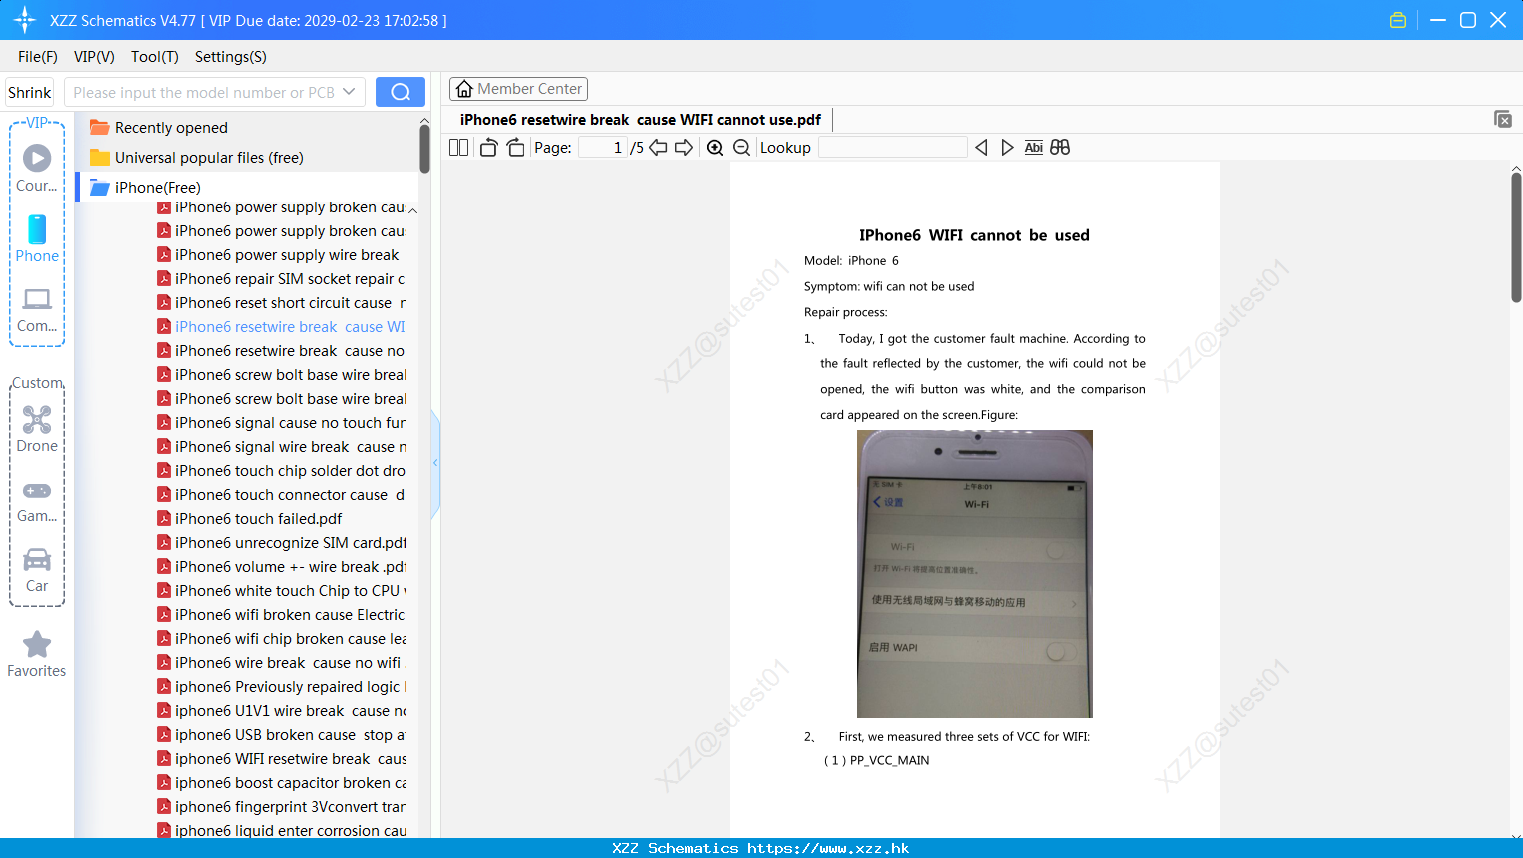The width and height of the screenshot is (1523, 858).
Task: Open iPhone6 repair SIM socket file
Action: point(281,279)
